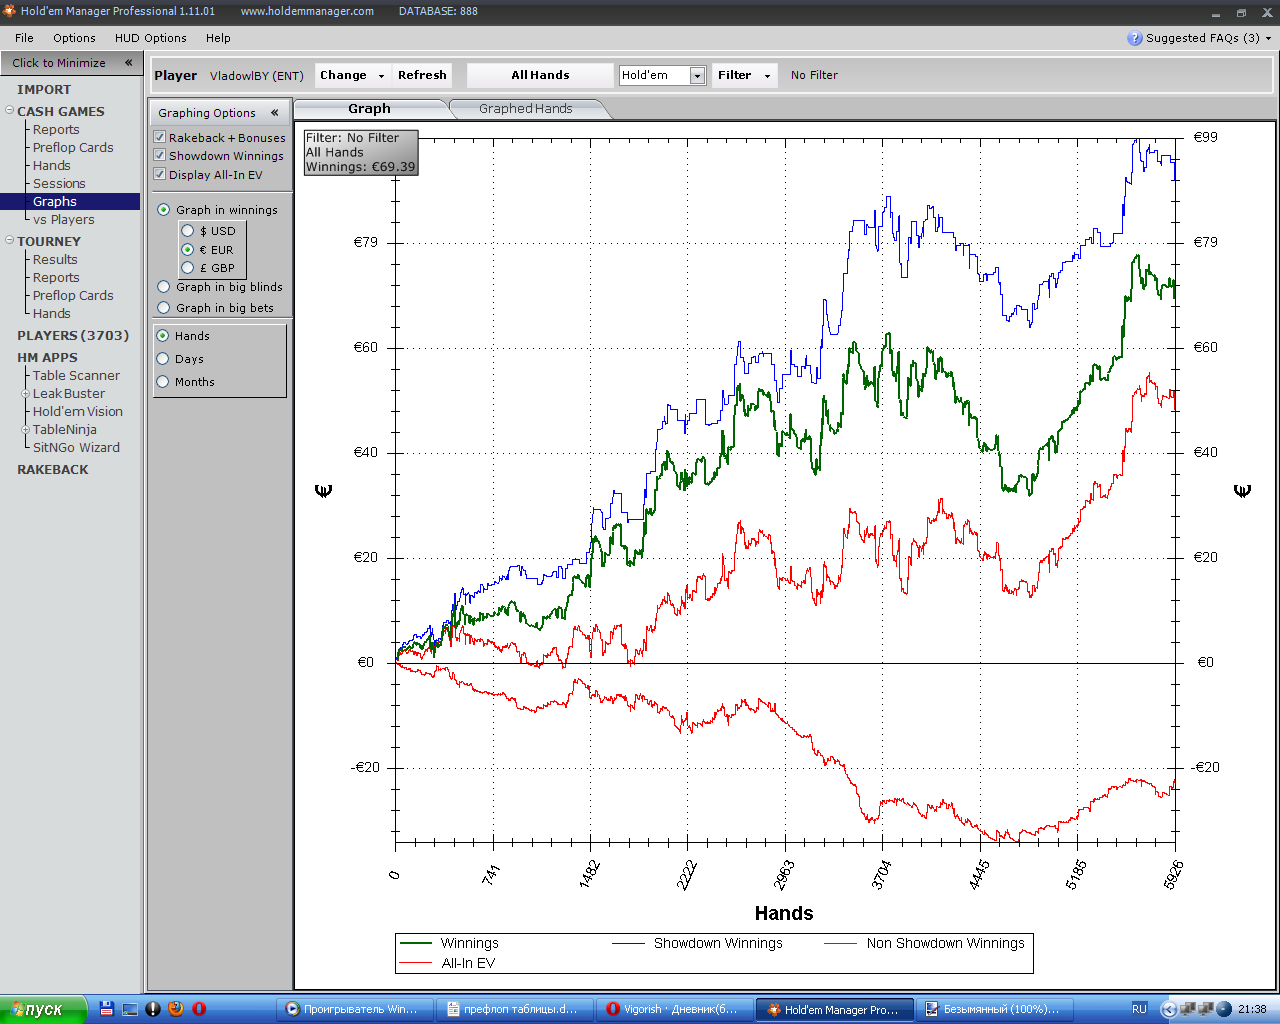The image size is (1280, 1024).
Task: Expand hidden system tray icons arrow
Action: [1167, 1009]
